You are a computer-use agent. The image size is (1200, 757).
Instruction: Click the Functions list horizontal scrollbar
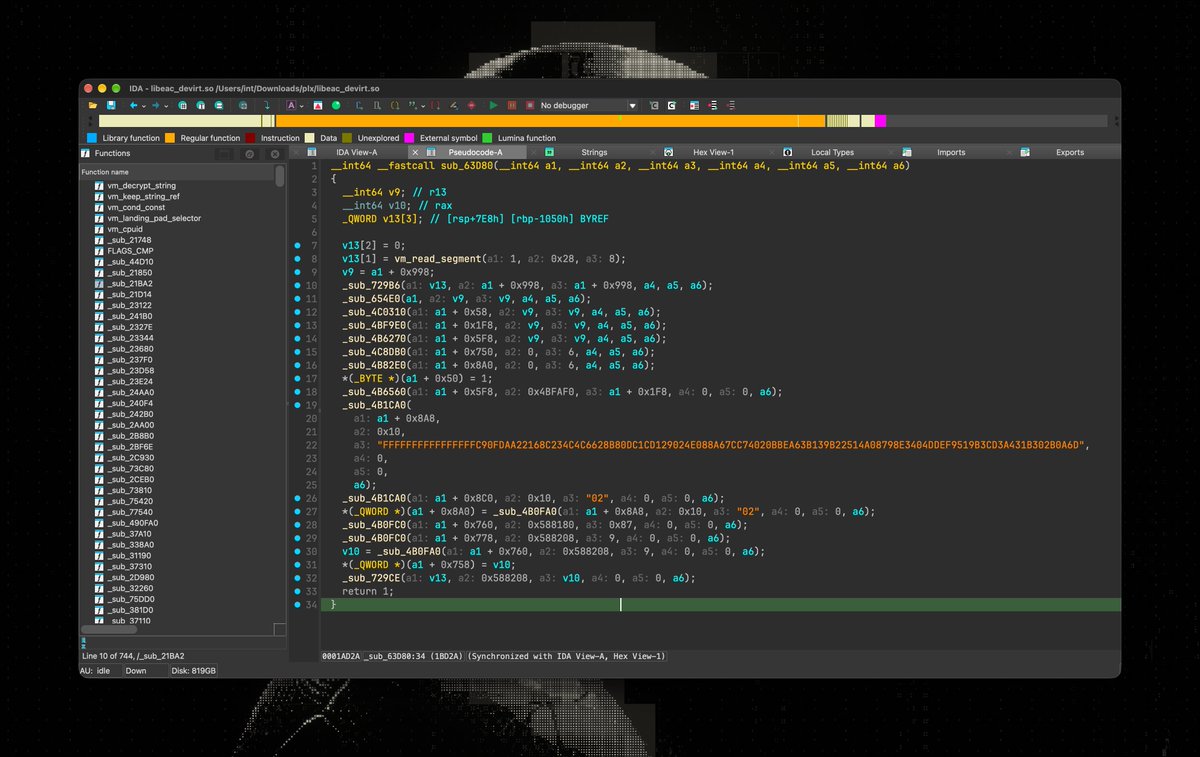point(110,630)
